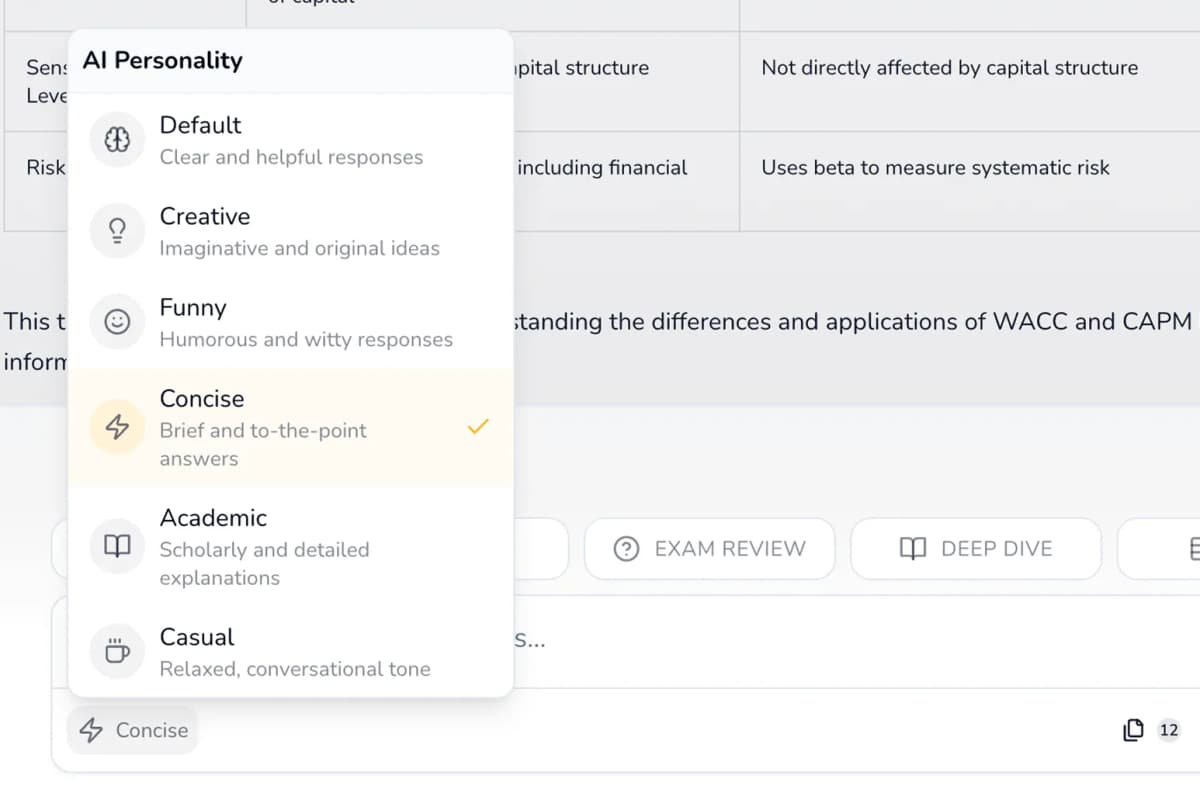The image size is (1200, 810).
Task: Click the 'Uses beta to measure systematic risk' cell
Action: click(935, 168)
